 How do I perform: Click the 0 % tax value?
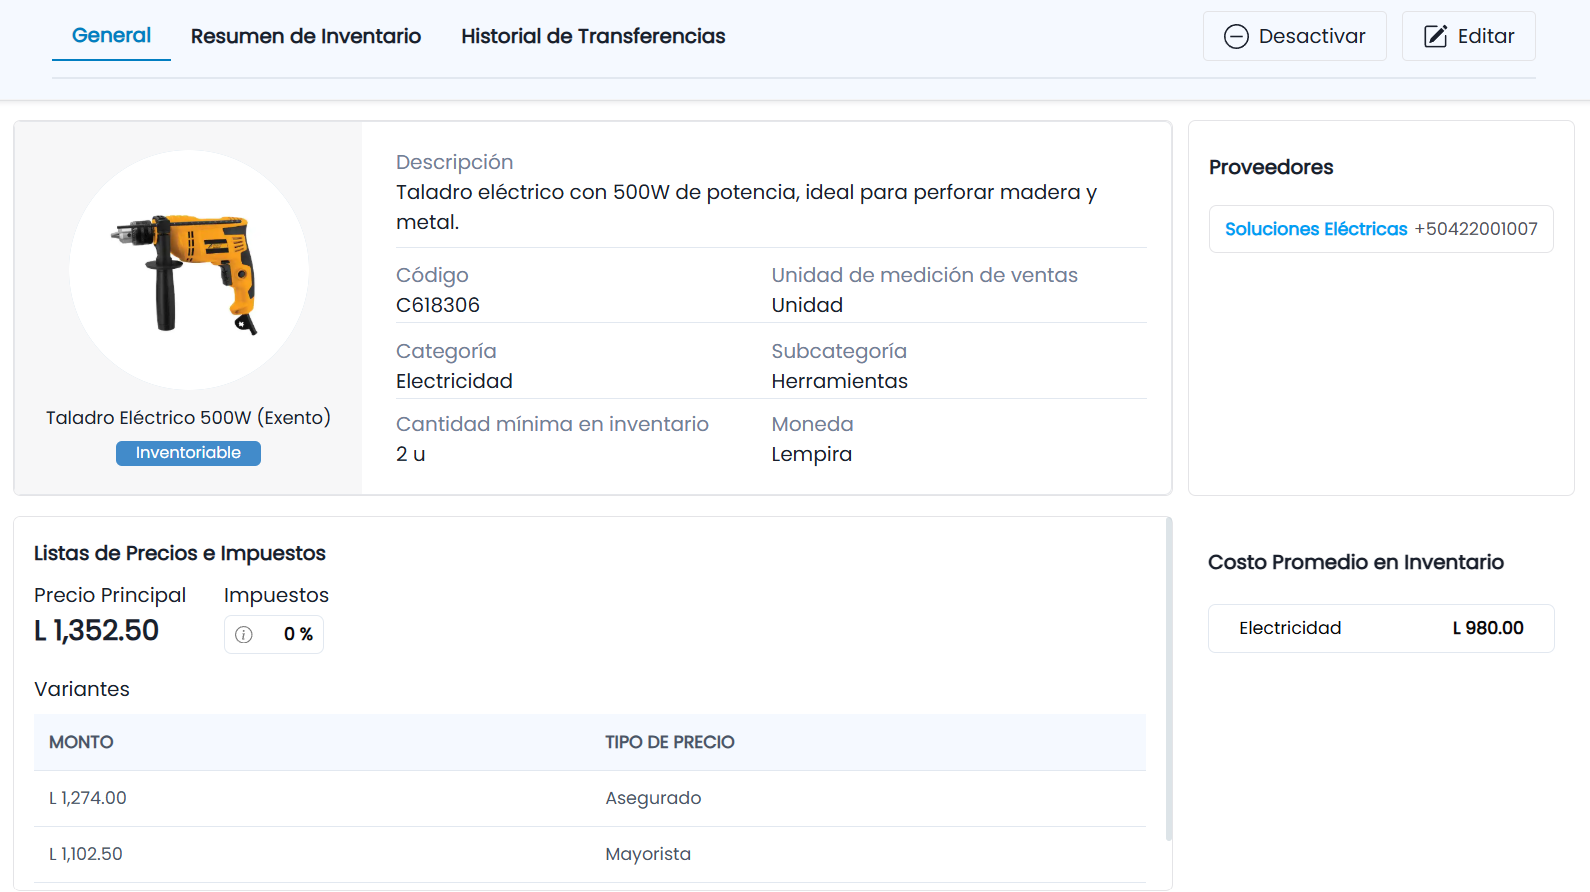click(298, 634)
